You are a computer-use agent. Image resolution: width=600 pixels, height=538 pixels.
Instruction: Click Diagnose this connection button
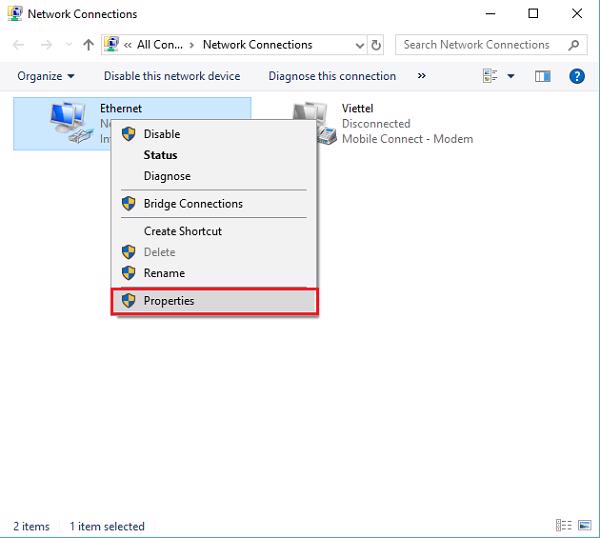pyautogui.click(x=332, y=76)
